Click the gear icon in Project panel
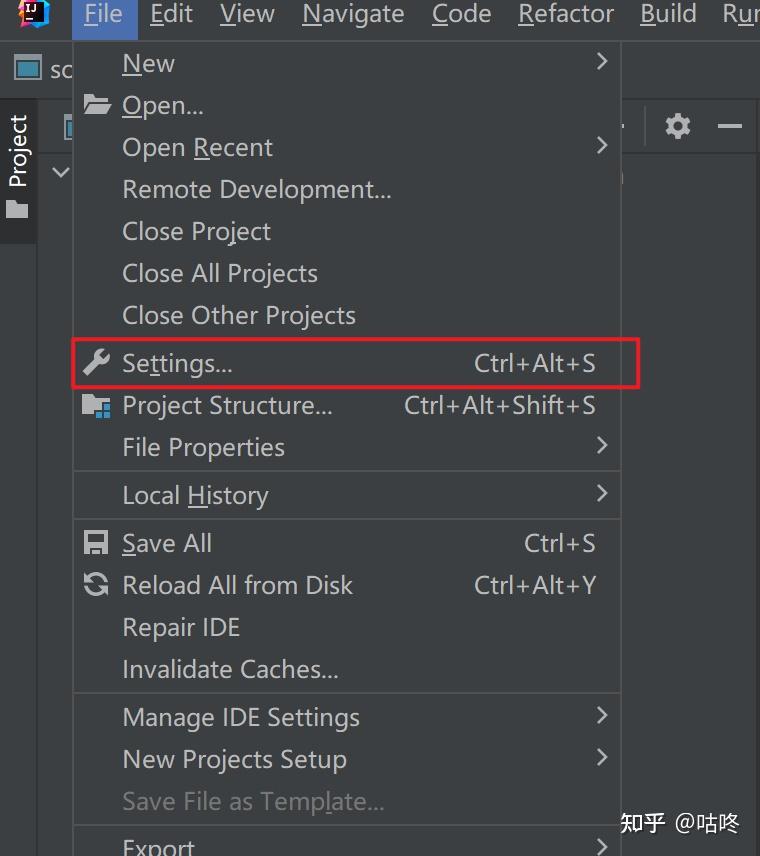Image resolution: width=760 pixels, height=856 pixels. tap(678, 126)
